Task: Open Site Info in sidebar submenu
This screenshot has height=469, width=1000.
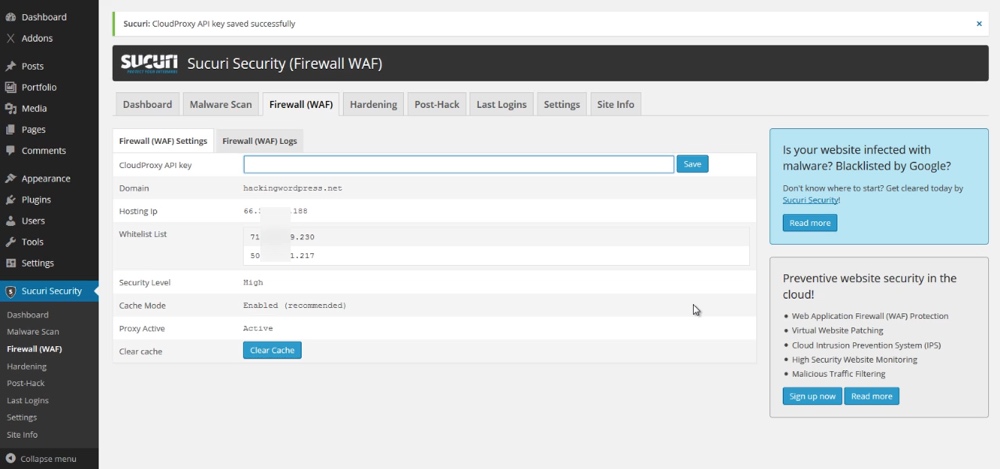Action: pos(22,435)
